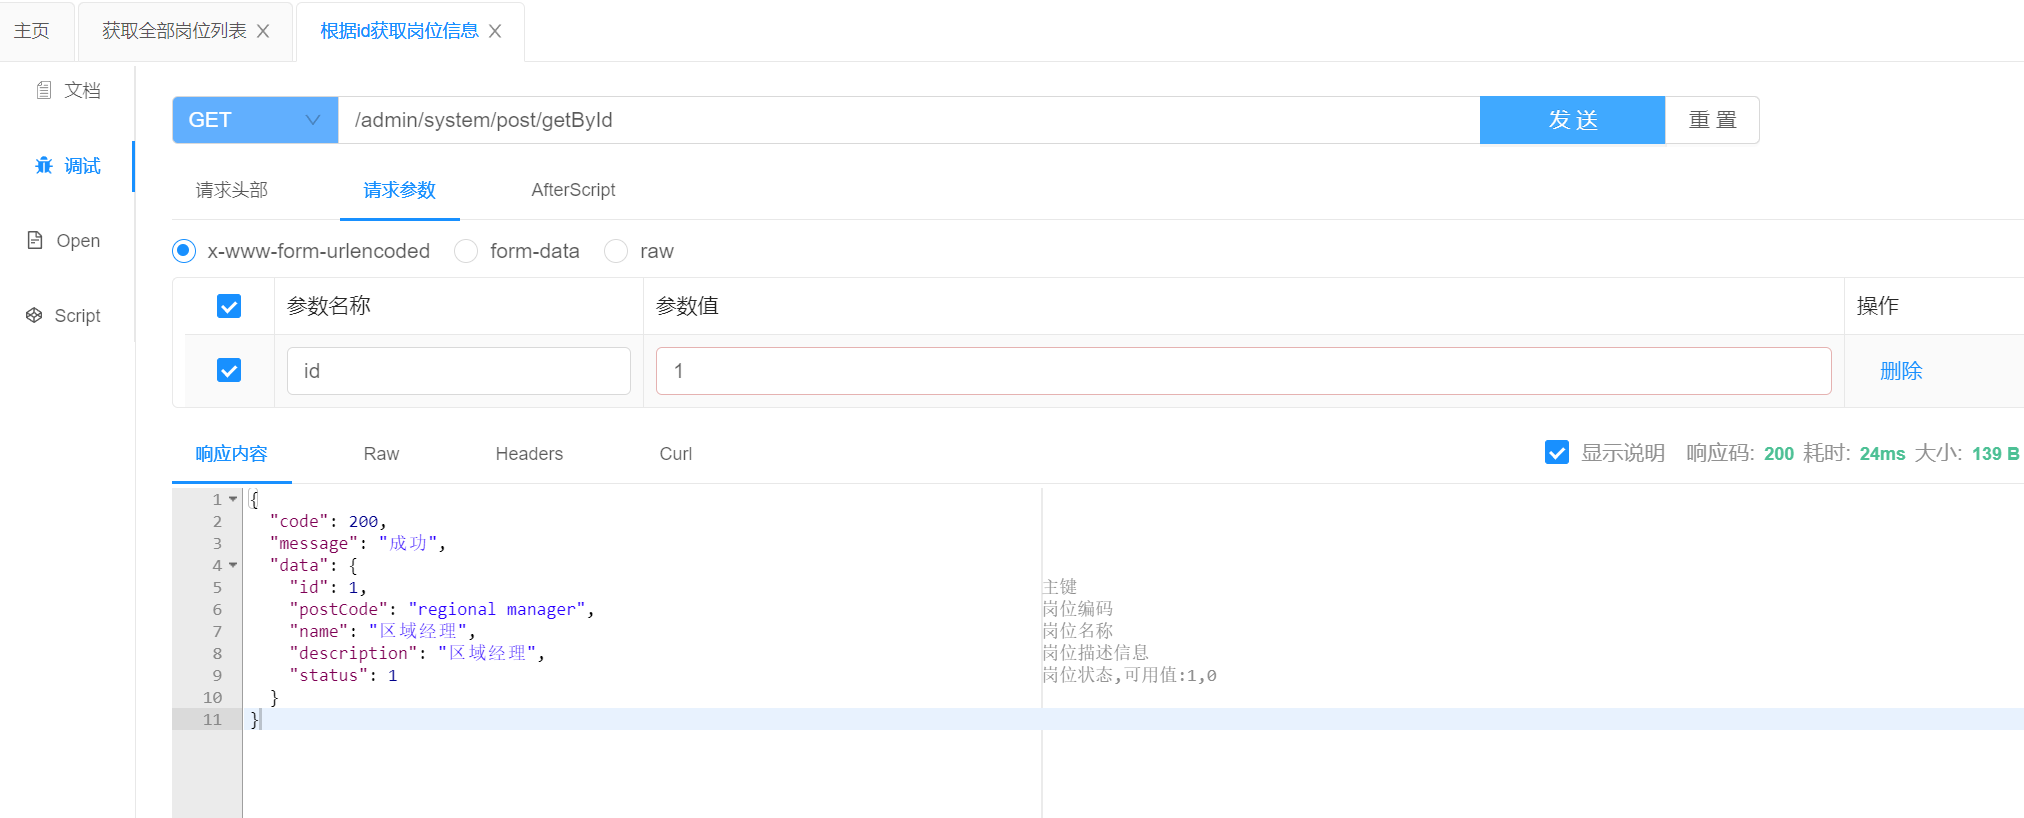Click the response code value 200

pos(1779,453)
